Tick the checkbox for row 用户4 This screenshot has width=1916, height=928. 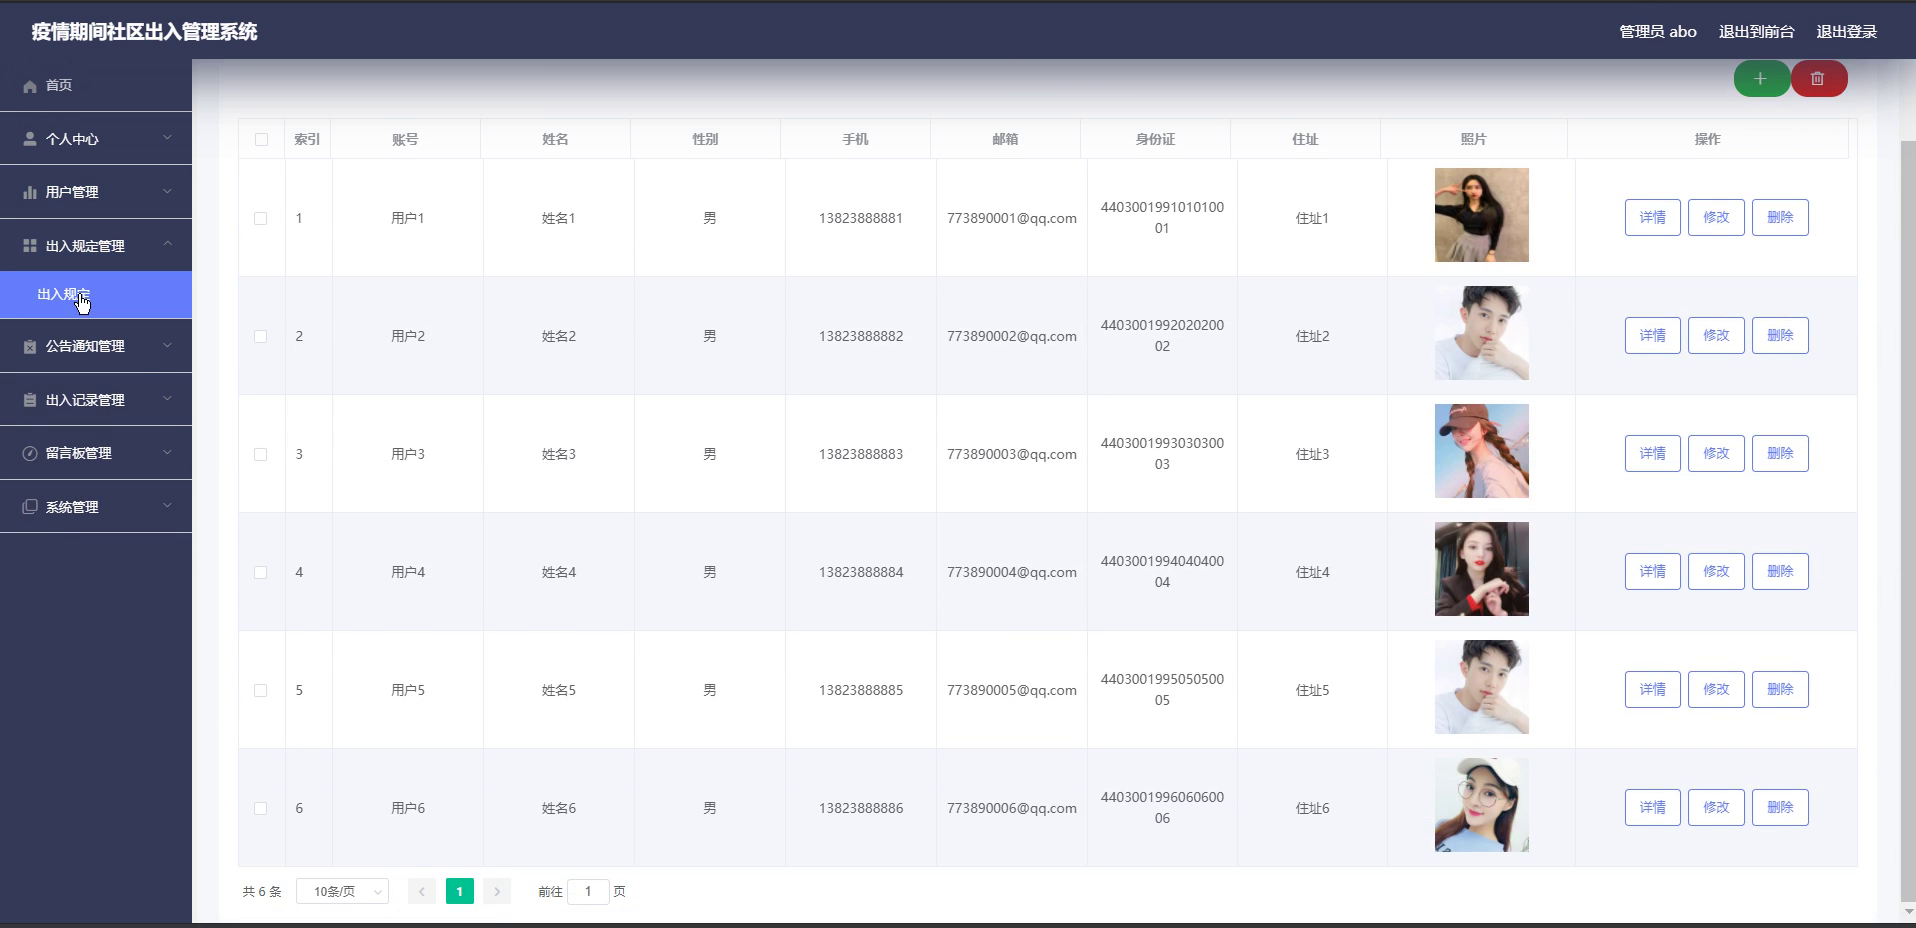pos(260,572)
